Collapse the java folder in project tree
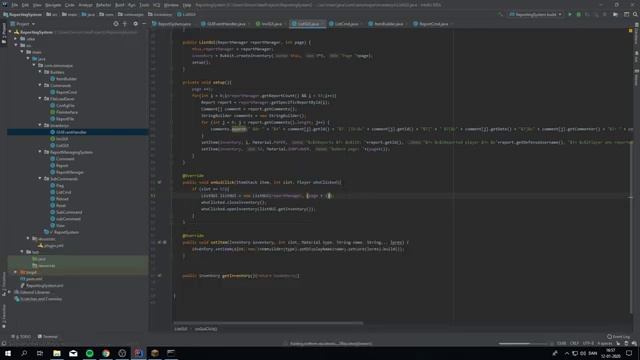Image resolution: width=640 pixels, height=360 pixels. point(28,58)
